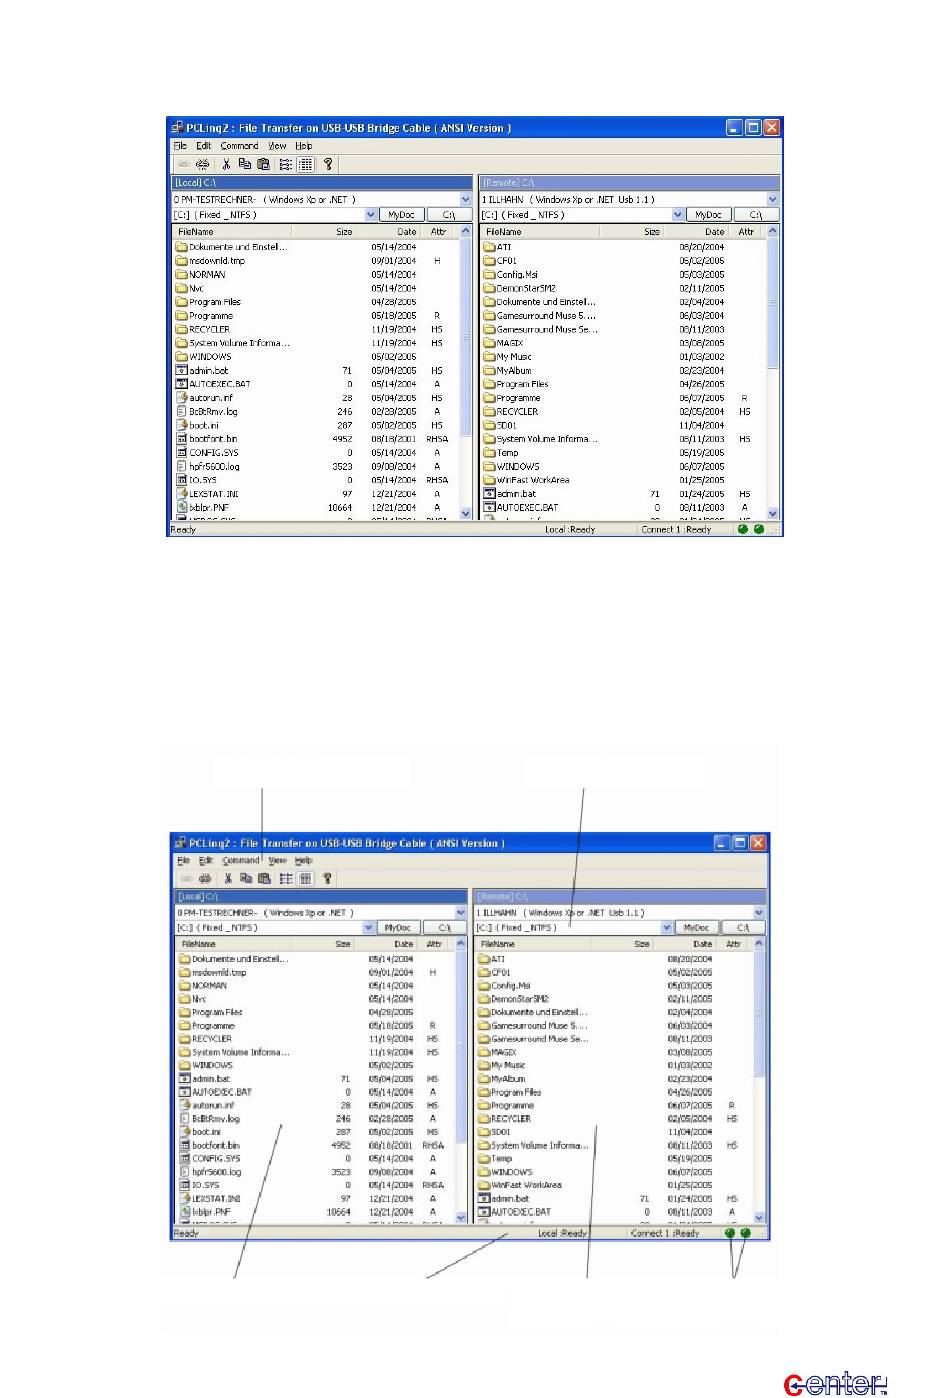Click the Disconnect icon in upper window toolbar
This screenshot has height=1398, width=950.
coord(203,164)
